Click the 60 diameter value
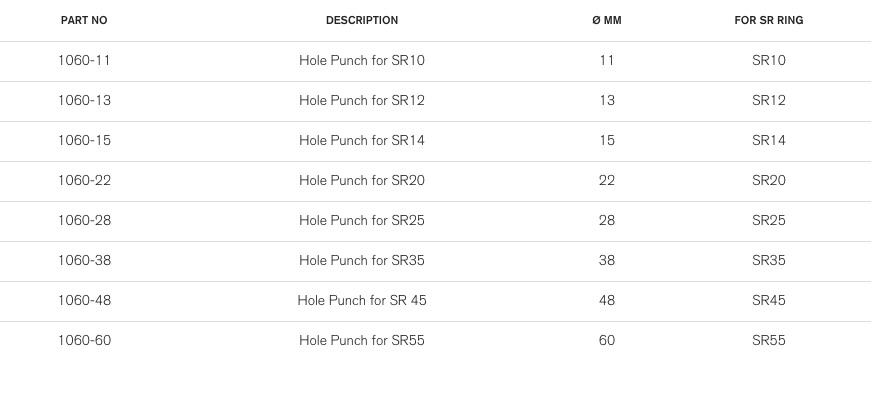The height and width of the screenshot is (393, 871). coord(607,340)
